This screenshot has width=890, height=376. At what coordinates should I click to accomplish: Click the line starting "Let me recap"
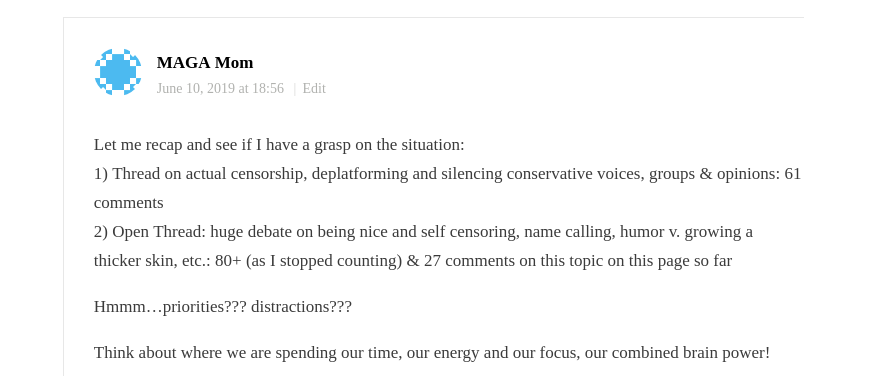(279, 145)
